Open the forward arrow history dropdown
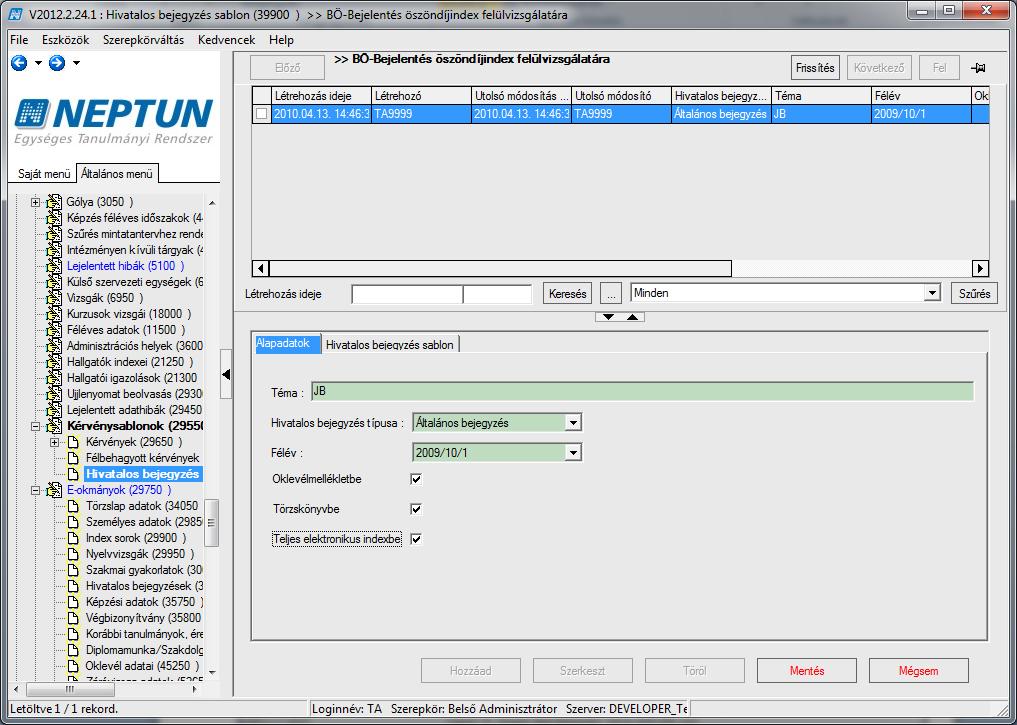 [x=77, y=63]
